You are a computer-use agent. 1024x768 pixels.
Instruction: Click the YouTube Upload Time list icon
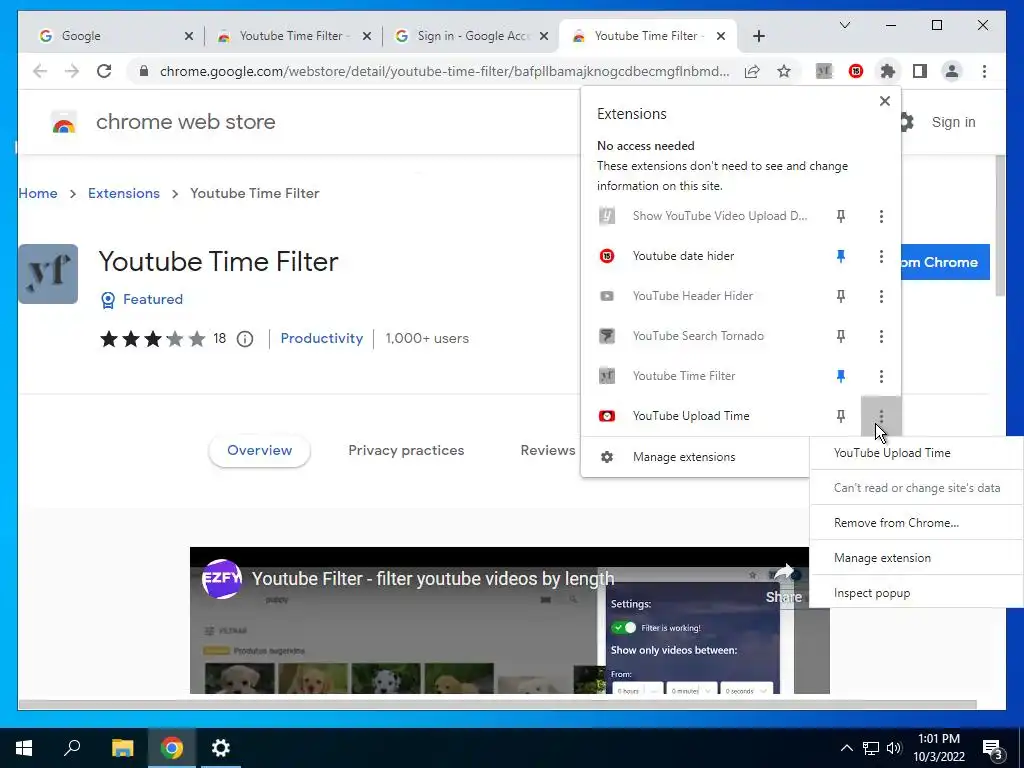point(607,416)
